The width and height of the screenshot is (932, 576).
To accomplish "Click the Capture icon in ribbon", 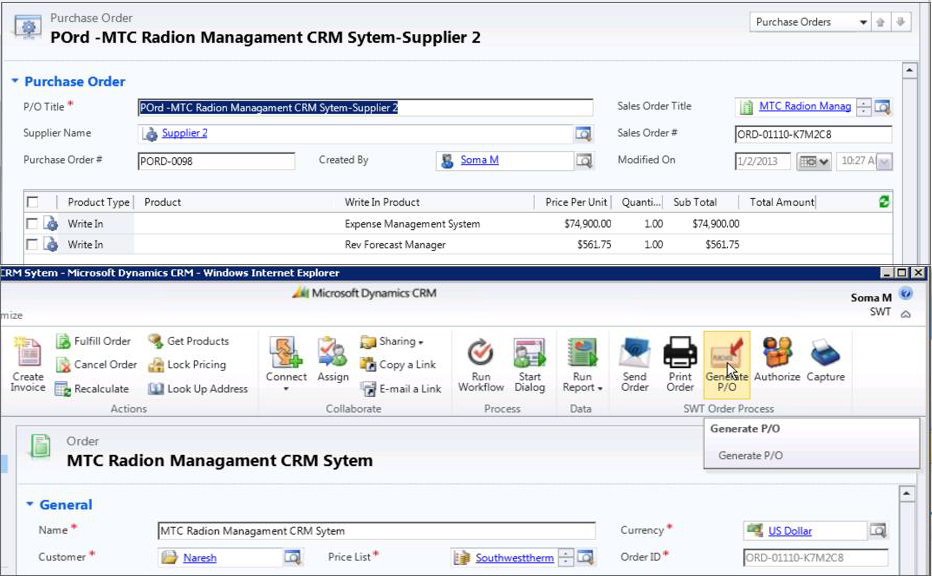I will click(x=825, y=354).
